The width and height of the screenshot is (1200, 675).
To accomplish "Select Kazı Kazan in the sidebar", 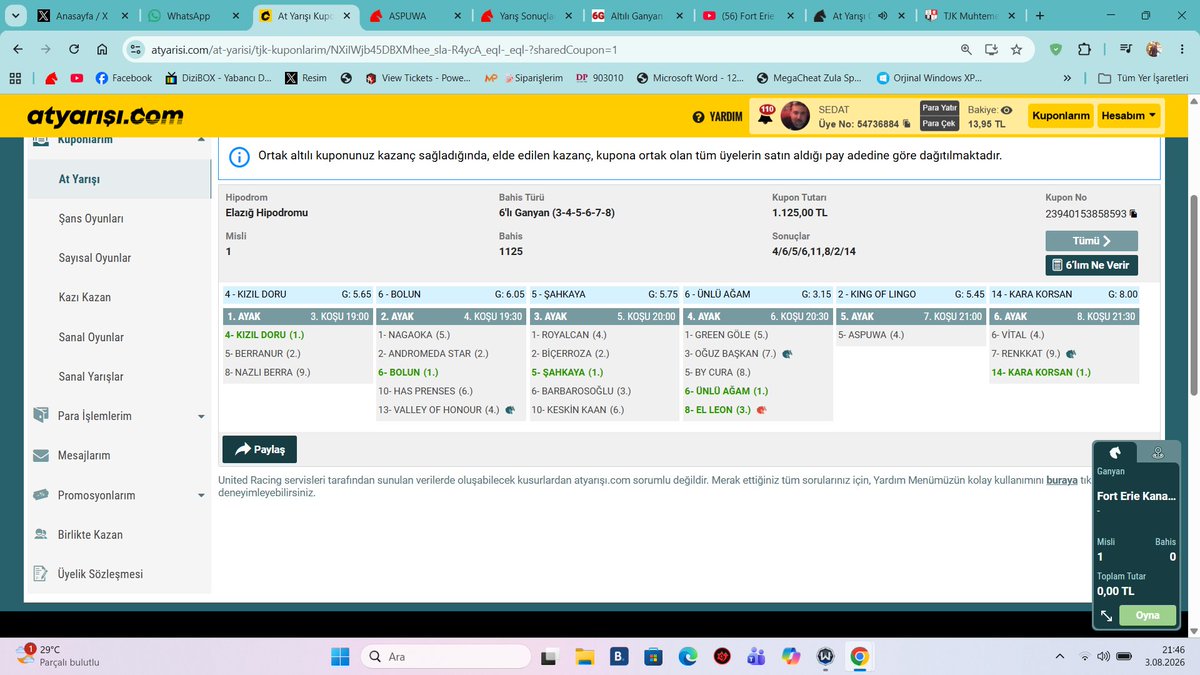I will pos(84,298).
